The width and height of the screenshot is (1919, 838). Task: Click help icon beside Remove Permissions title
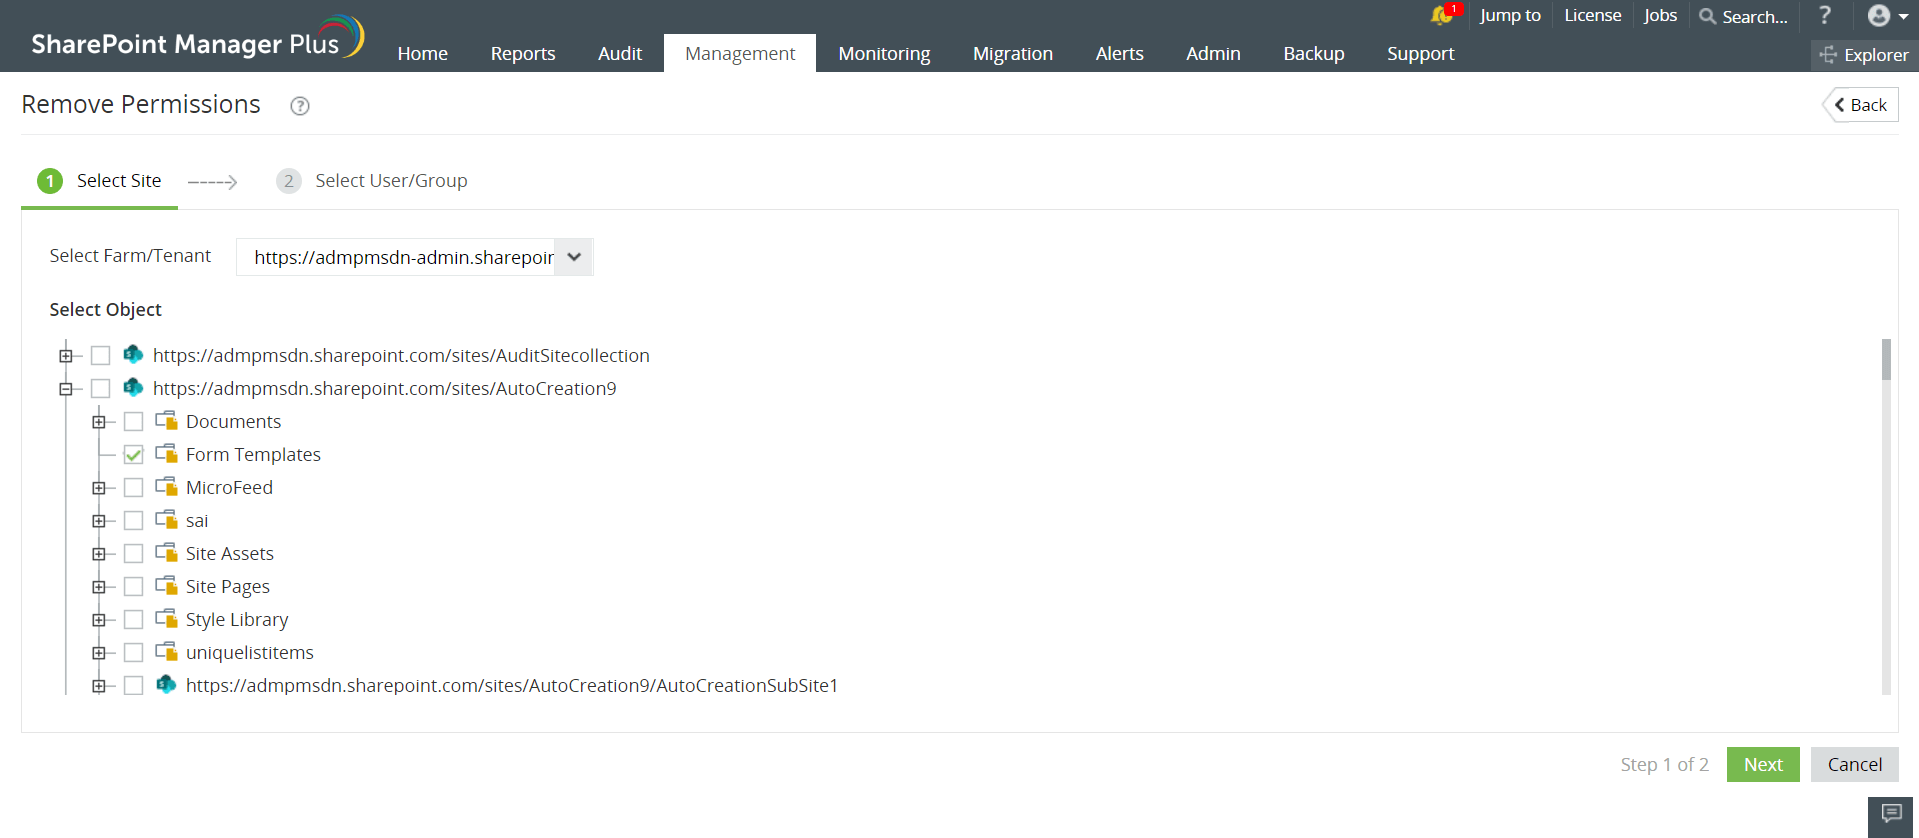coord(300,106)
